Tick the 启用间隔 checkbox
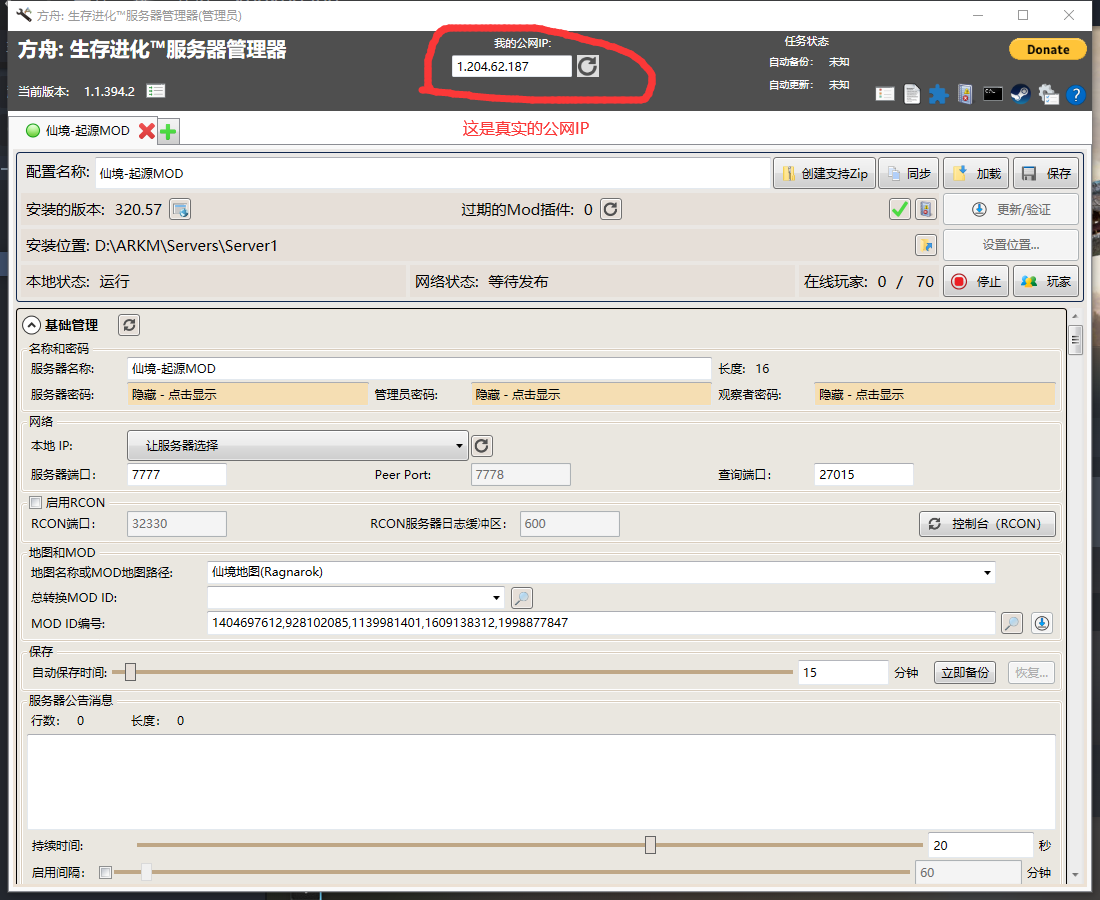Viewport: 1100px width, 900px height. (x=105, y=872)
